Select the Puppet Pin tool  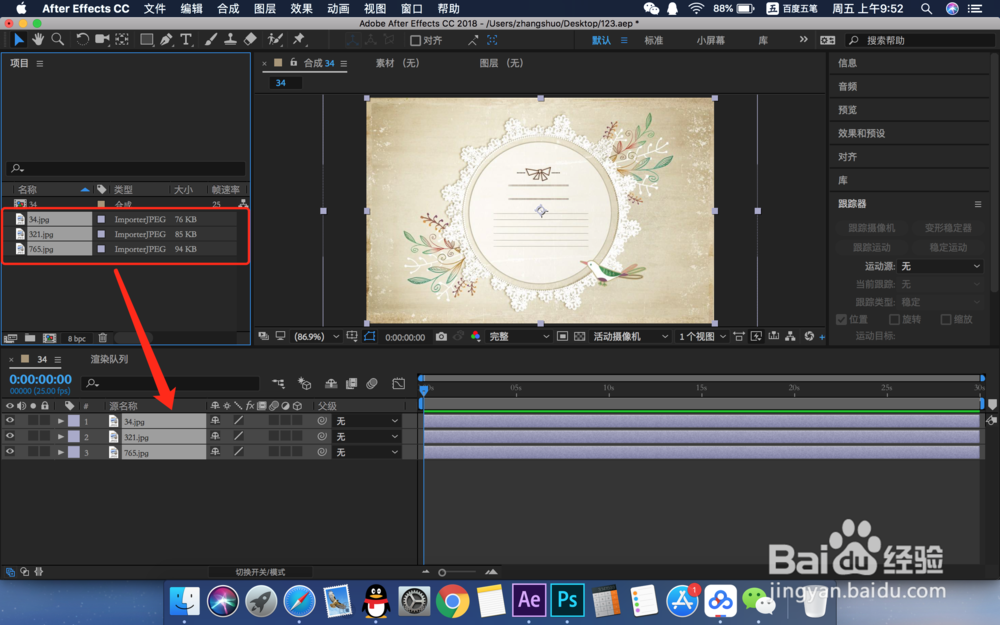298,40
